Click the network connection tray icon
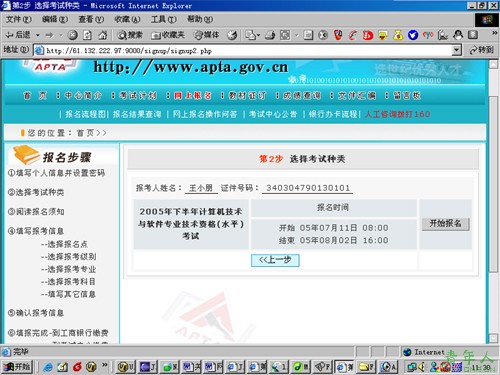 pyautogui.click(x=412, y=367)
